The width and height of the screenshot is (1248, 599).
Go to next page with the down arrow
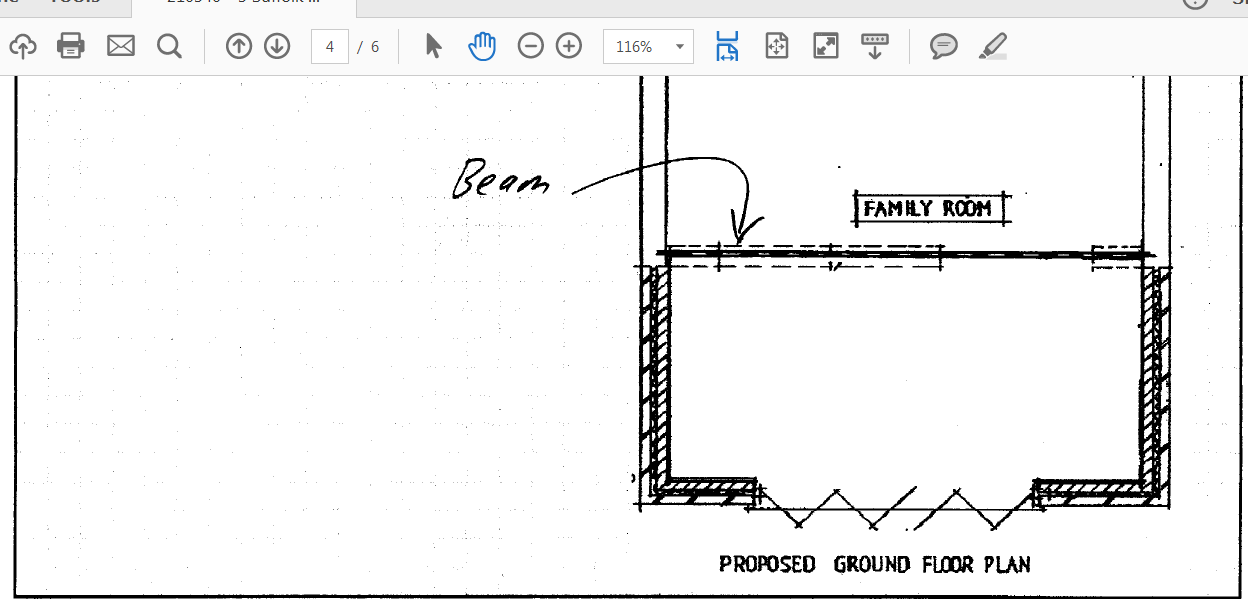pos(277,46)
